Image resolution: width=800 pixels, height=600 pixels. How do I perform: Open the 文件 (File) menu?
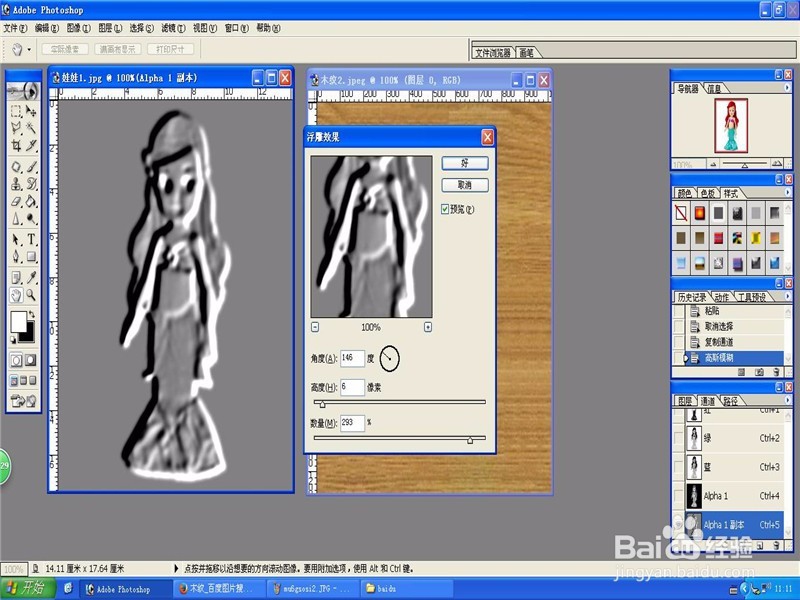click(15, 28)
